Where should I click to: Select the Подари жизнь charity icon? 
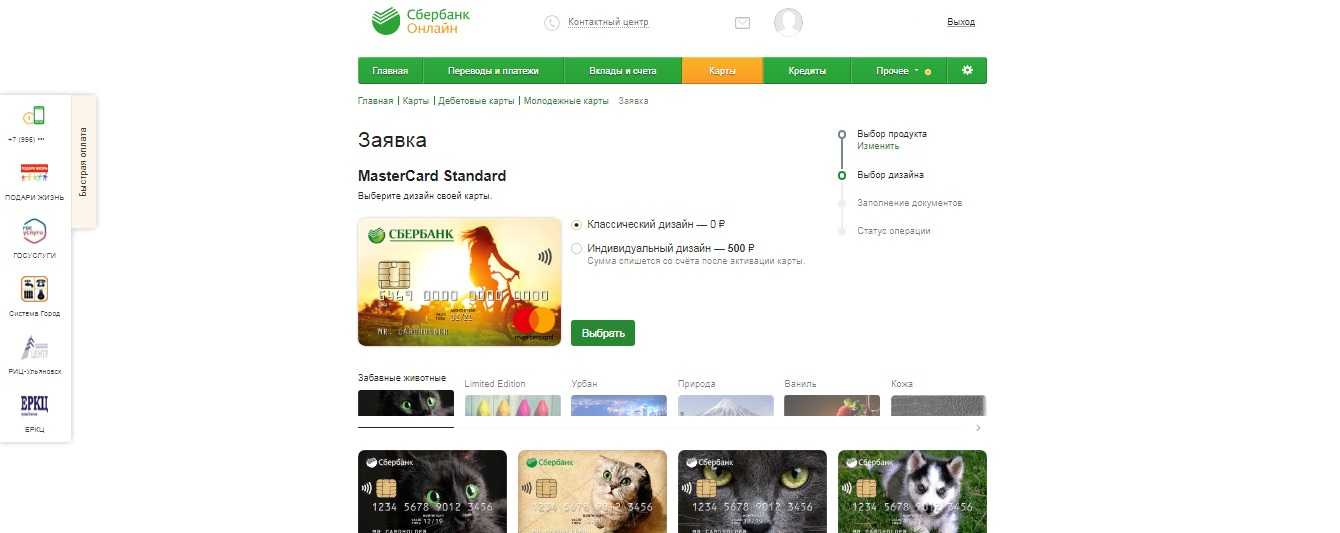tap(35, 174)
